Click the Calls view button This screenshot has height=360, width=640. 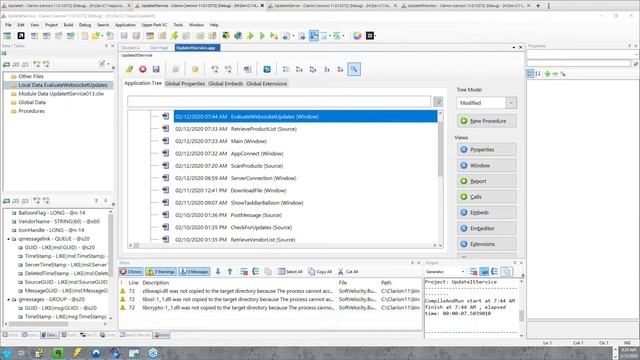click(x=487, y=197)
